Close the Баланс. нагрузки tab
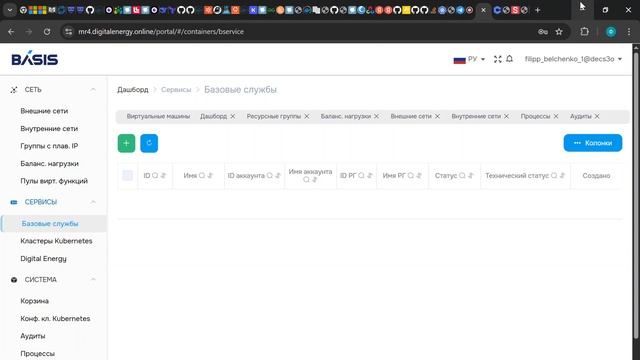The image size is (640, 360). 376,116
